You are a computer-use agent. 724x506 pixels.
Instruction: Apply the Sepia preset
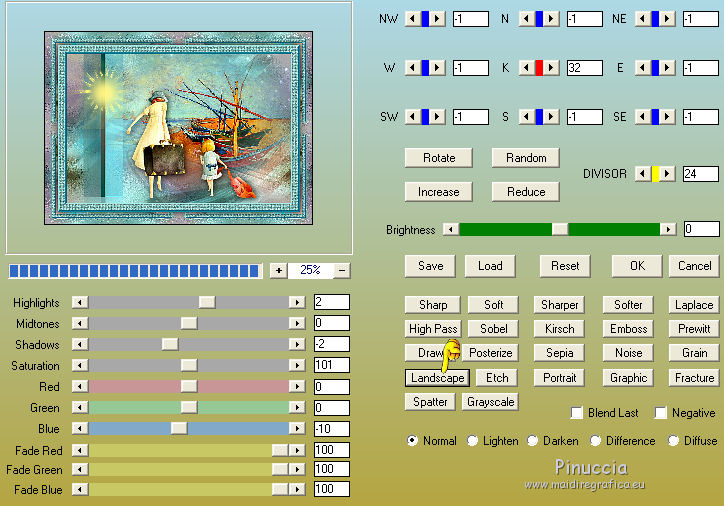(x=559, y=353)
